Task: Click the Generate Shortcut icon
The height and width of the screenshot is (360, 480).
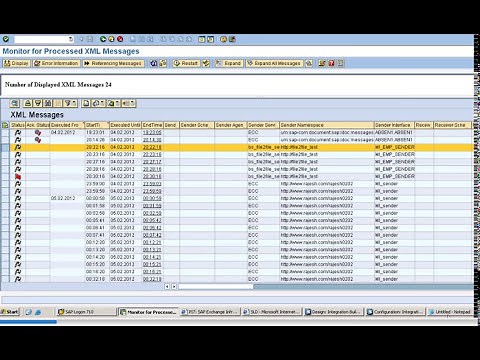Action: [x=210, y=39]
